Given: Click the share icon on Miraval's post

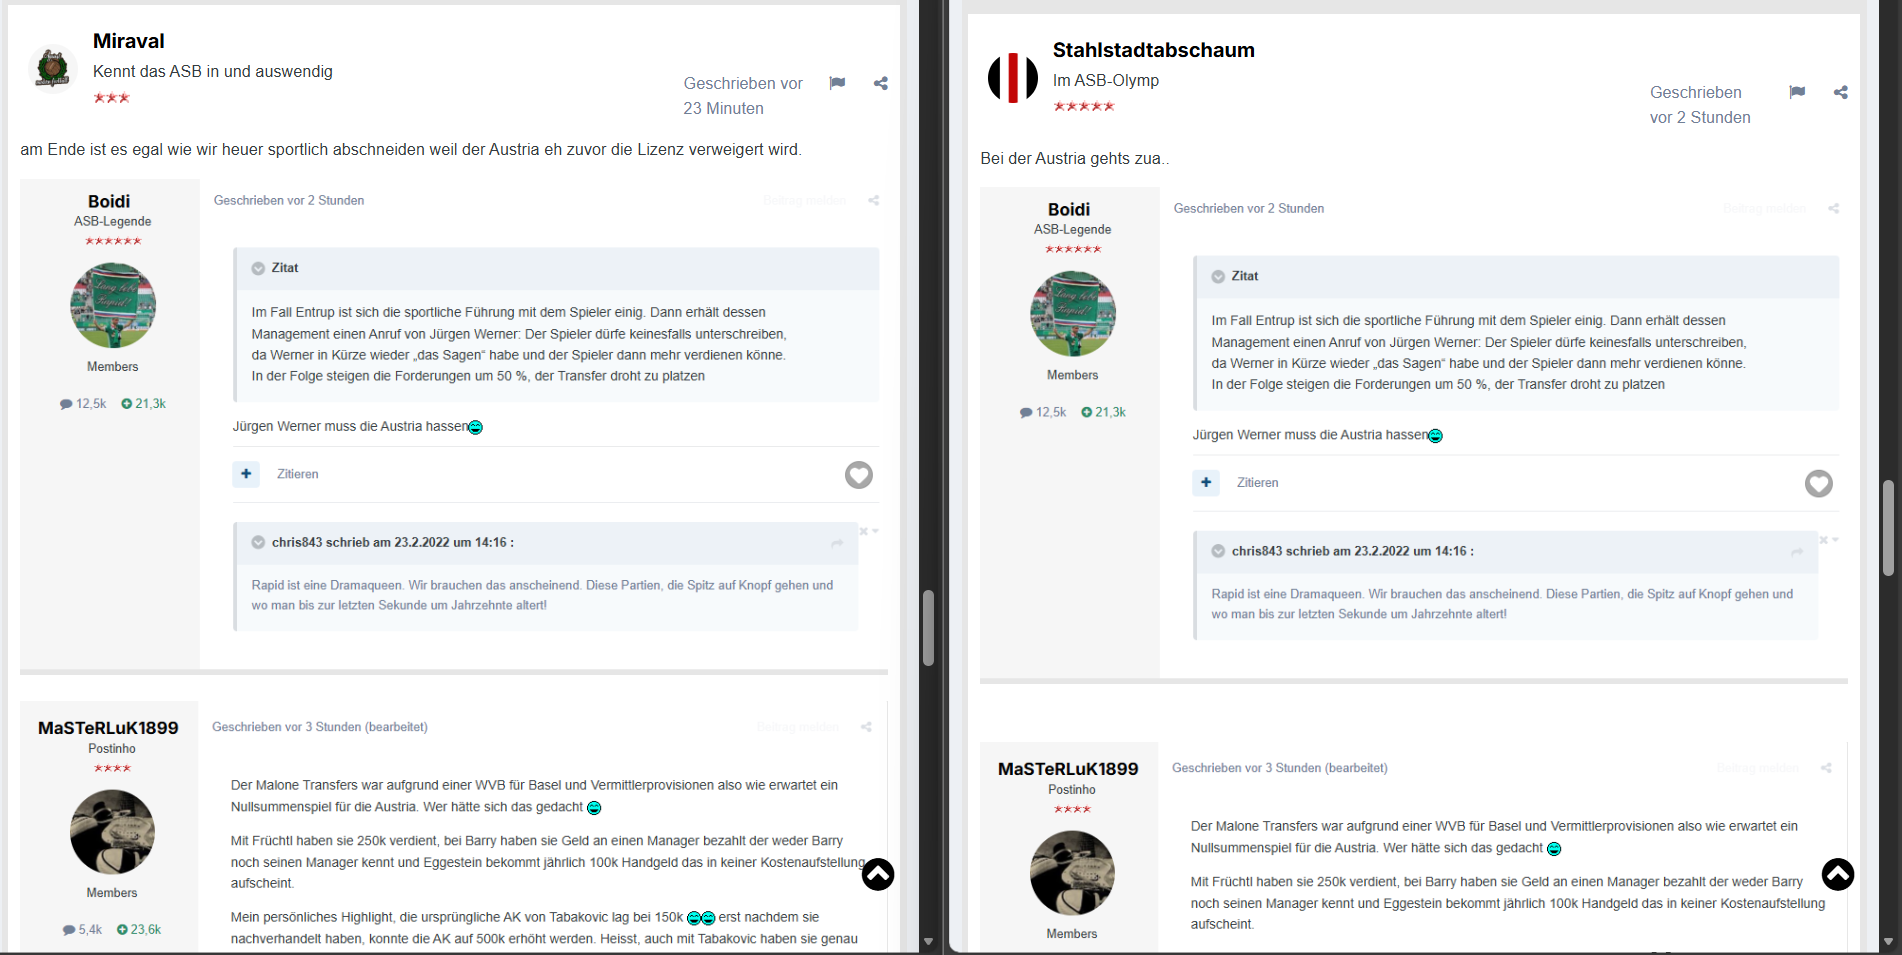Looking at the screenshot, I should (880, 83).
